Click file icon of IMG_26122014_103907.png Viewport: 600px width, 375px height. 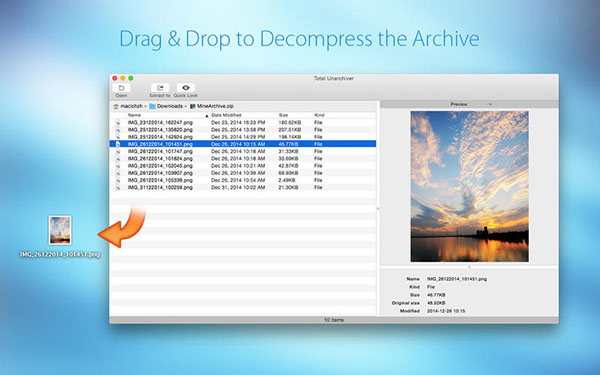click(x=118, y=173)
